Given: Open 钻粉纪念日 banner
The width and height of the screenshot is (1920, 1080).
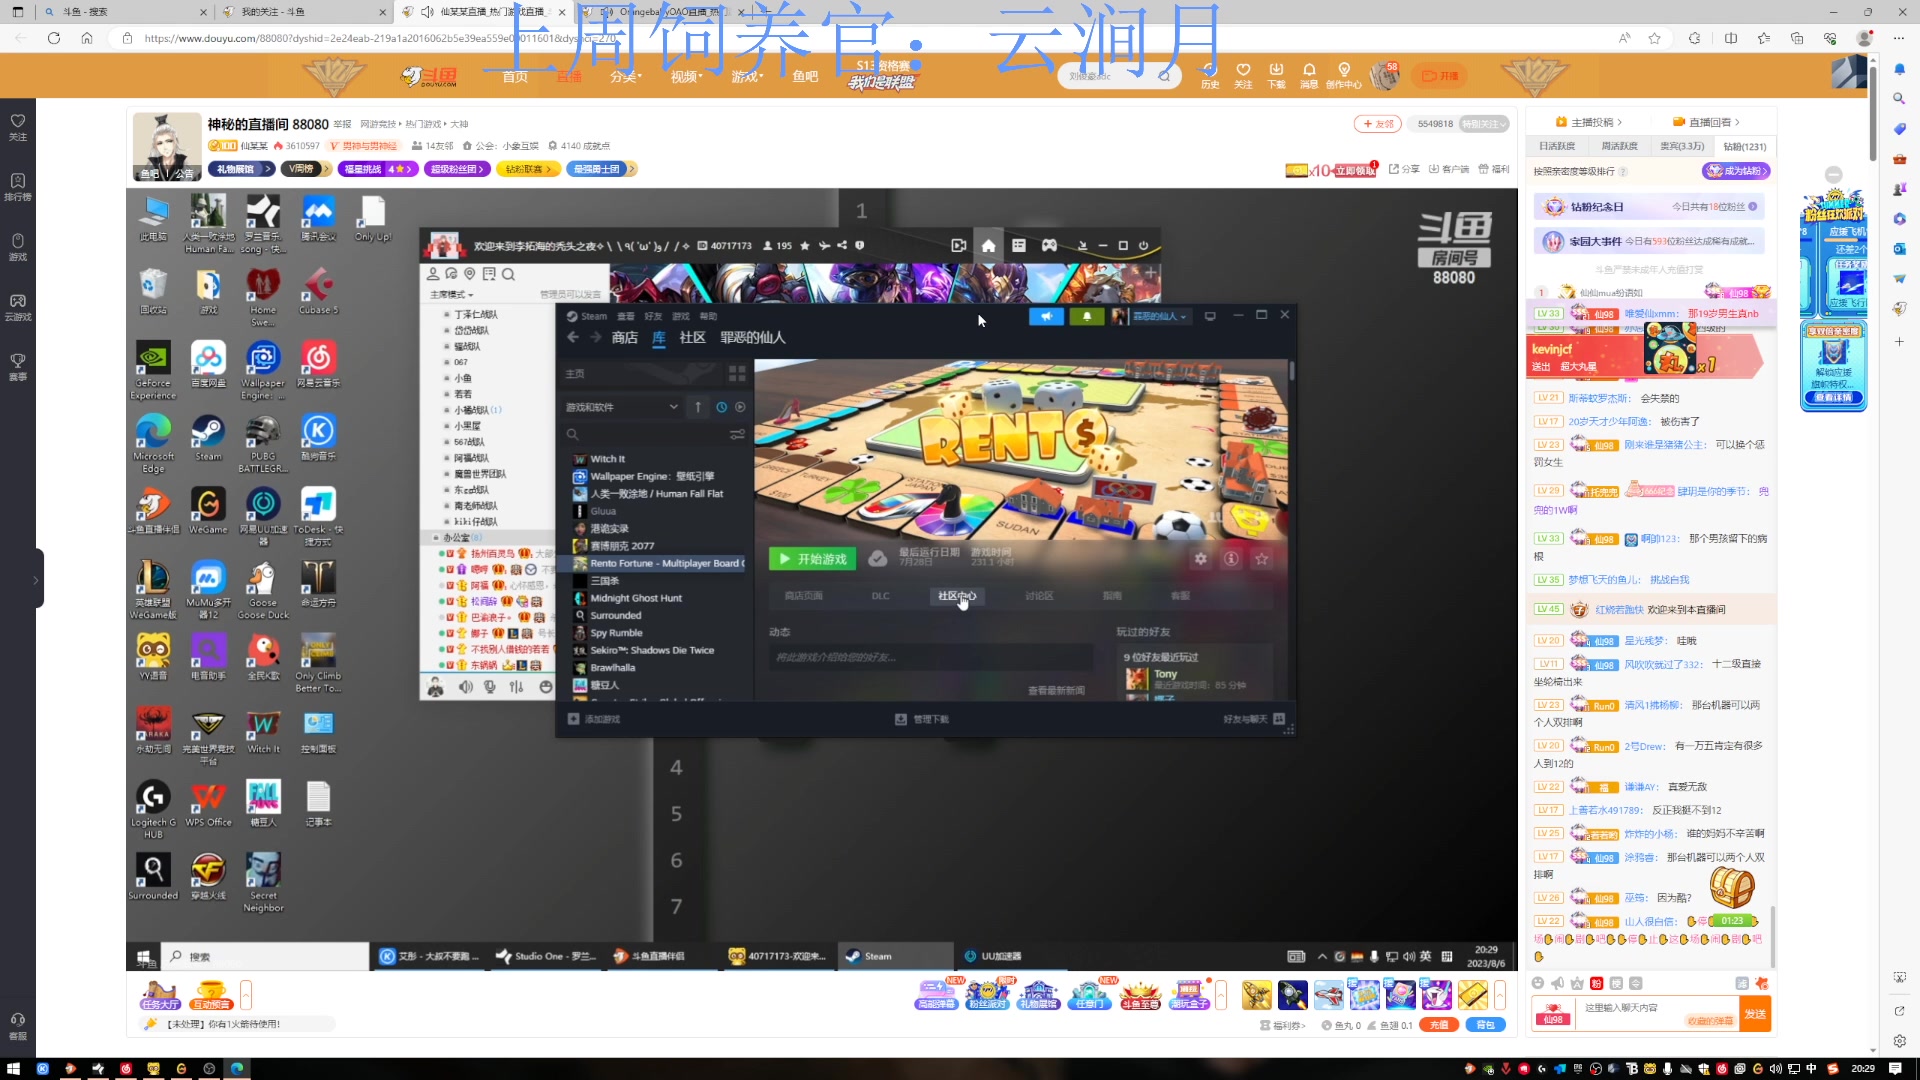Looking at the screenshot, I should click(1648, 207).
